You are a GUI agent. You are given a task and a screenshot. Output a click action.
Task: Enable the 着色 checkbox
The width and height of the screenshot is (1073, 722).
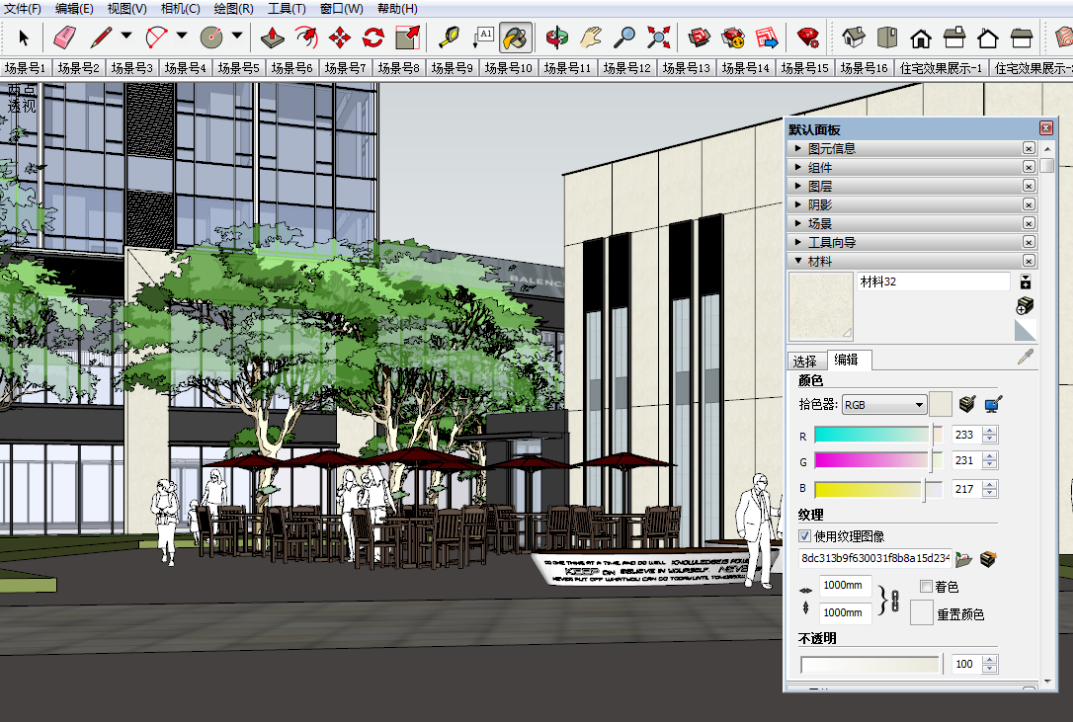(926, 587)
